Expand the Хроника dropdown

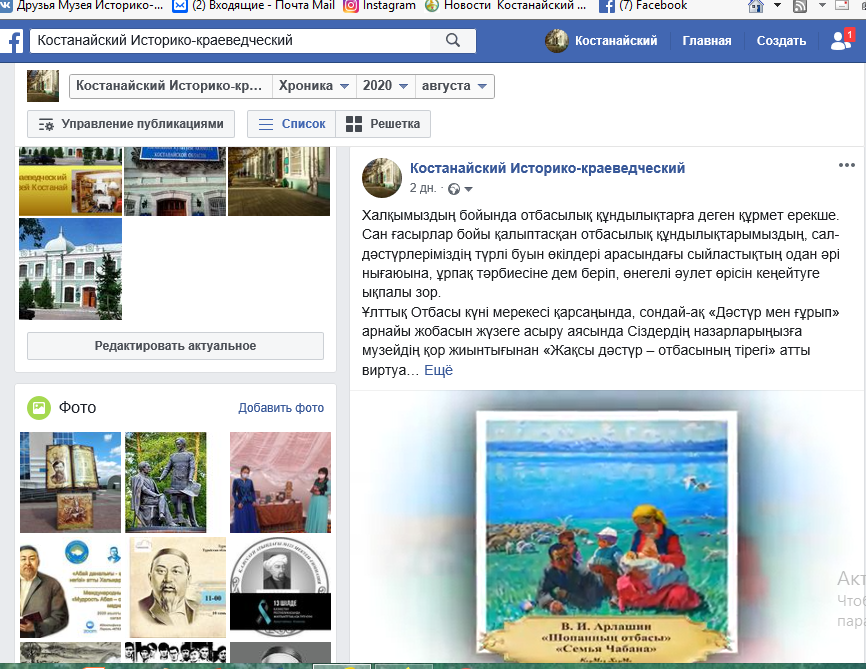[314, 86]
